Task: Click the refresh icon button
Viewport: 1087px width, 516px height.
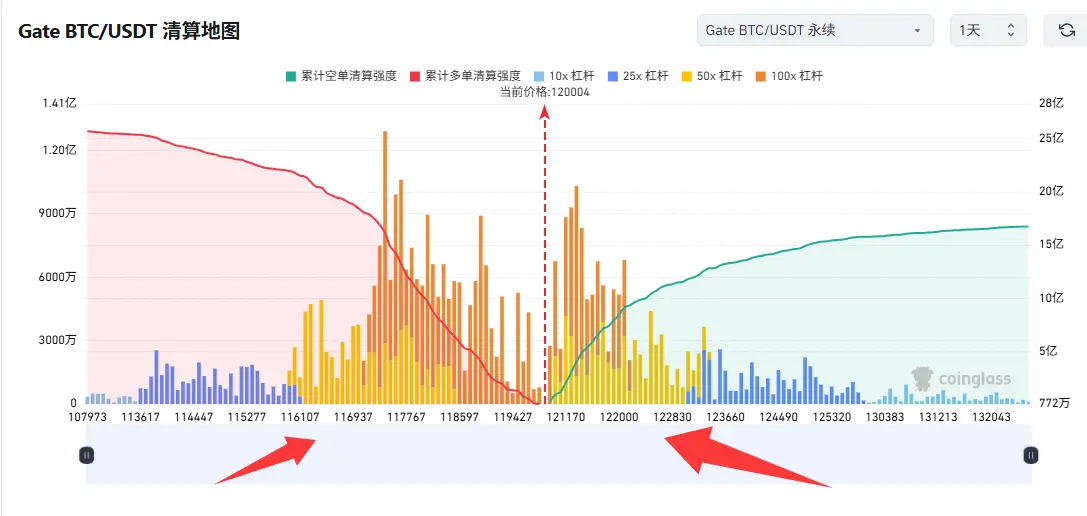Action: pyautogui.click(x=1066, y=31)
